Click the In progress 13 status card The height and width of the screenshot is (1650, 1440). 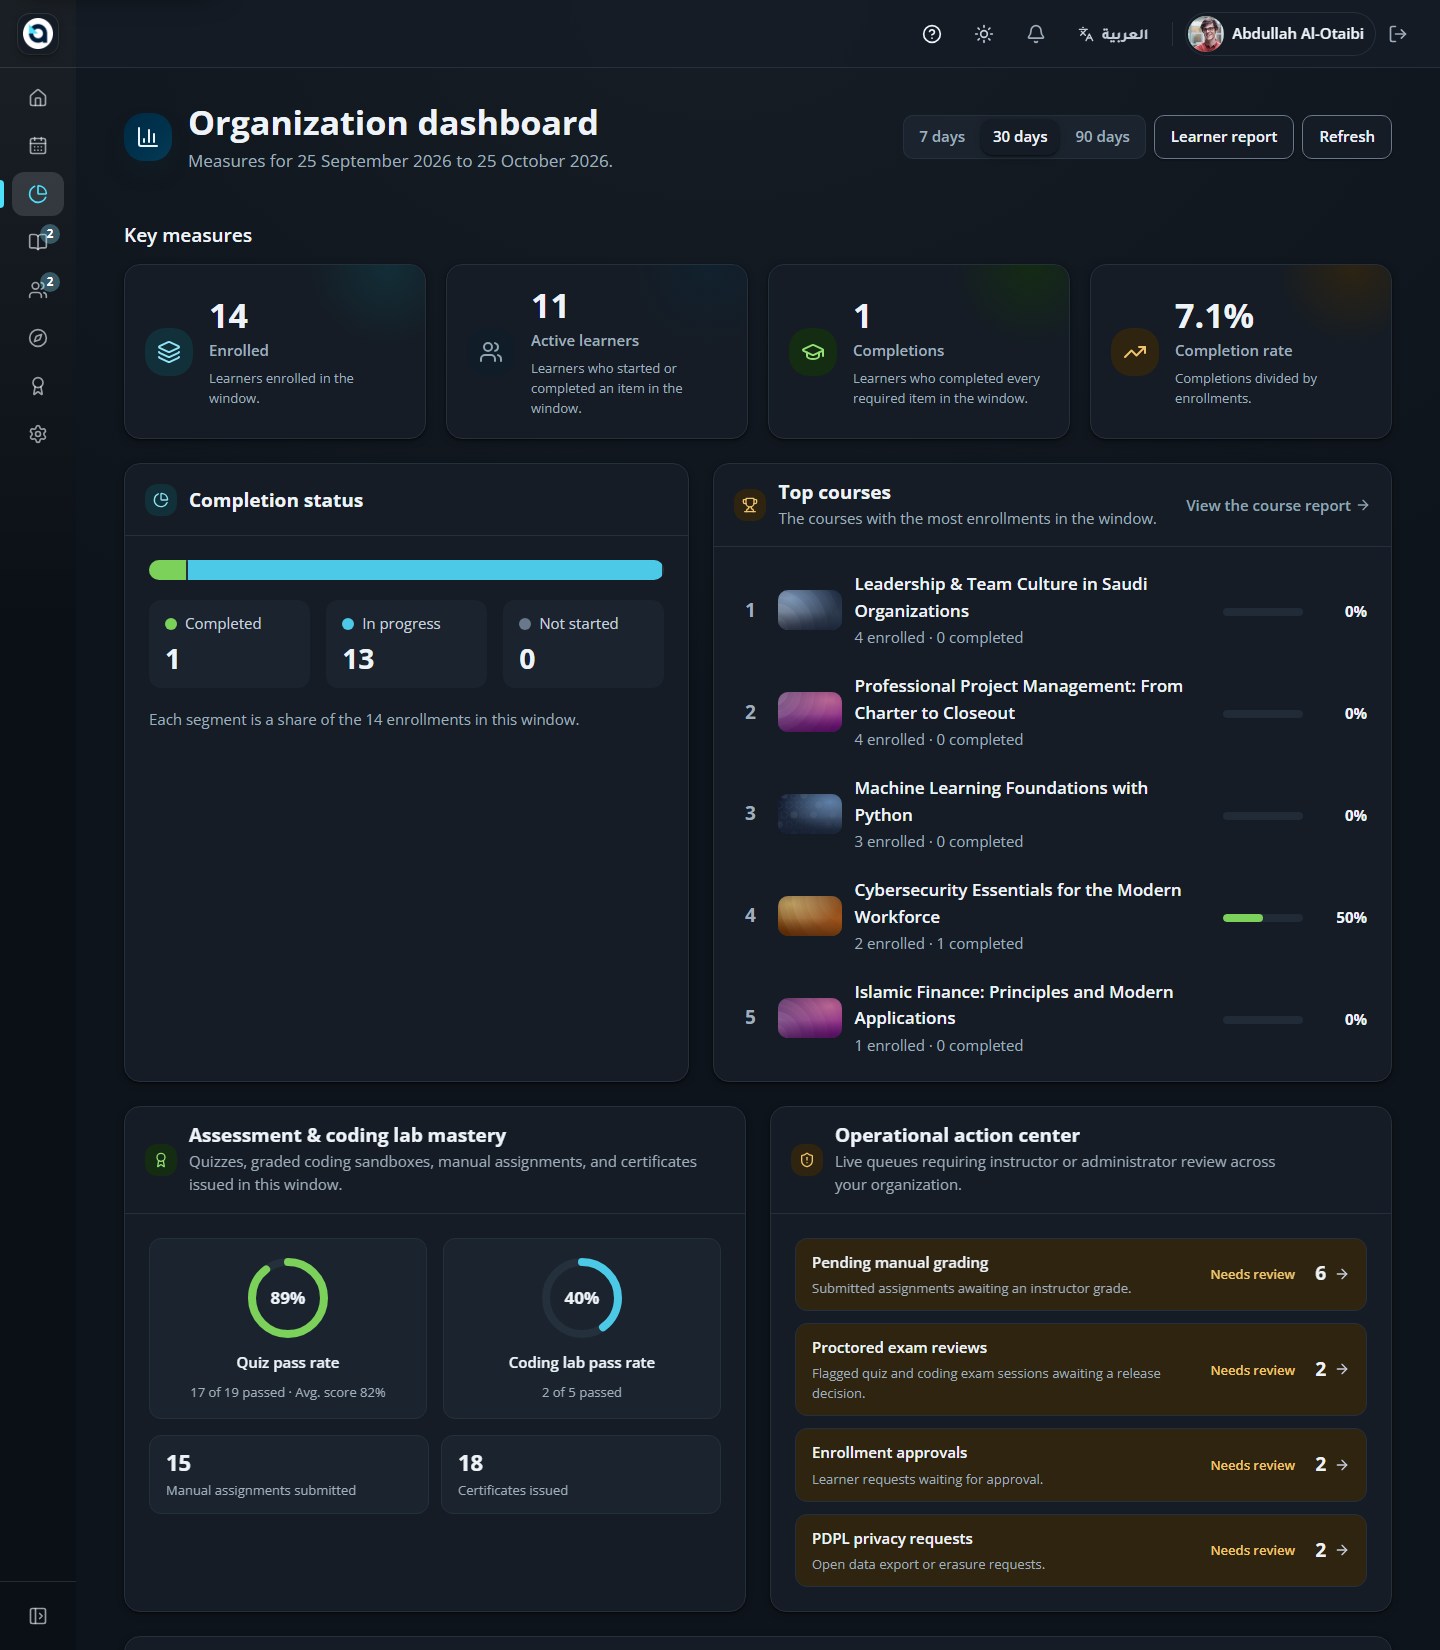[406, 644]
